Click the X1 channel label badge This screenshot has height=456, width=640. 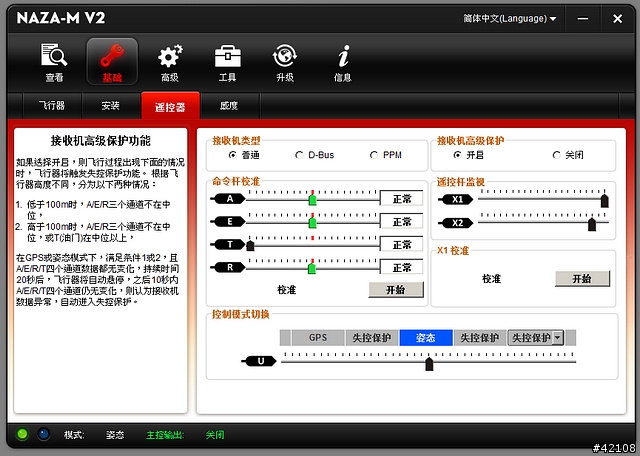(457, 200)
